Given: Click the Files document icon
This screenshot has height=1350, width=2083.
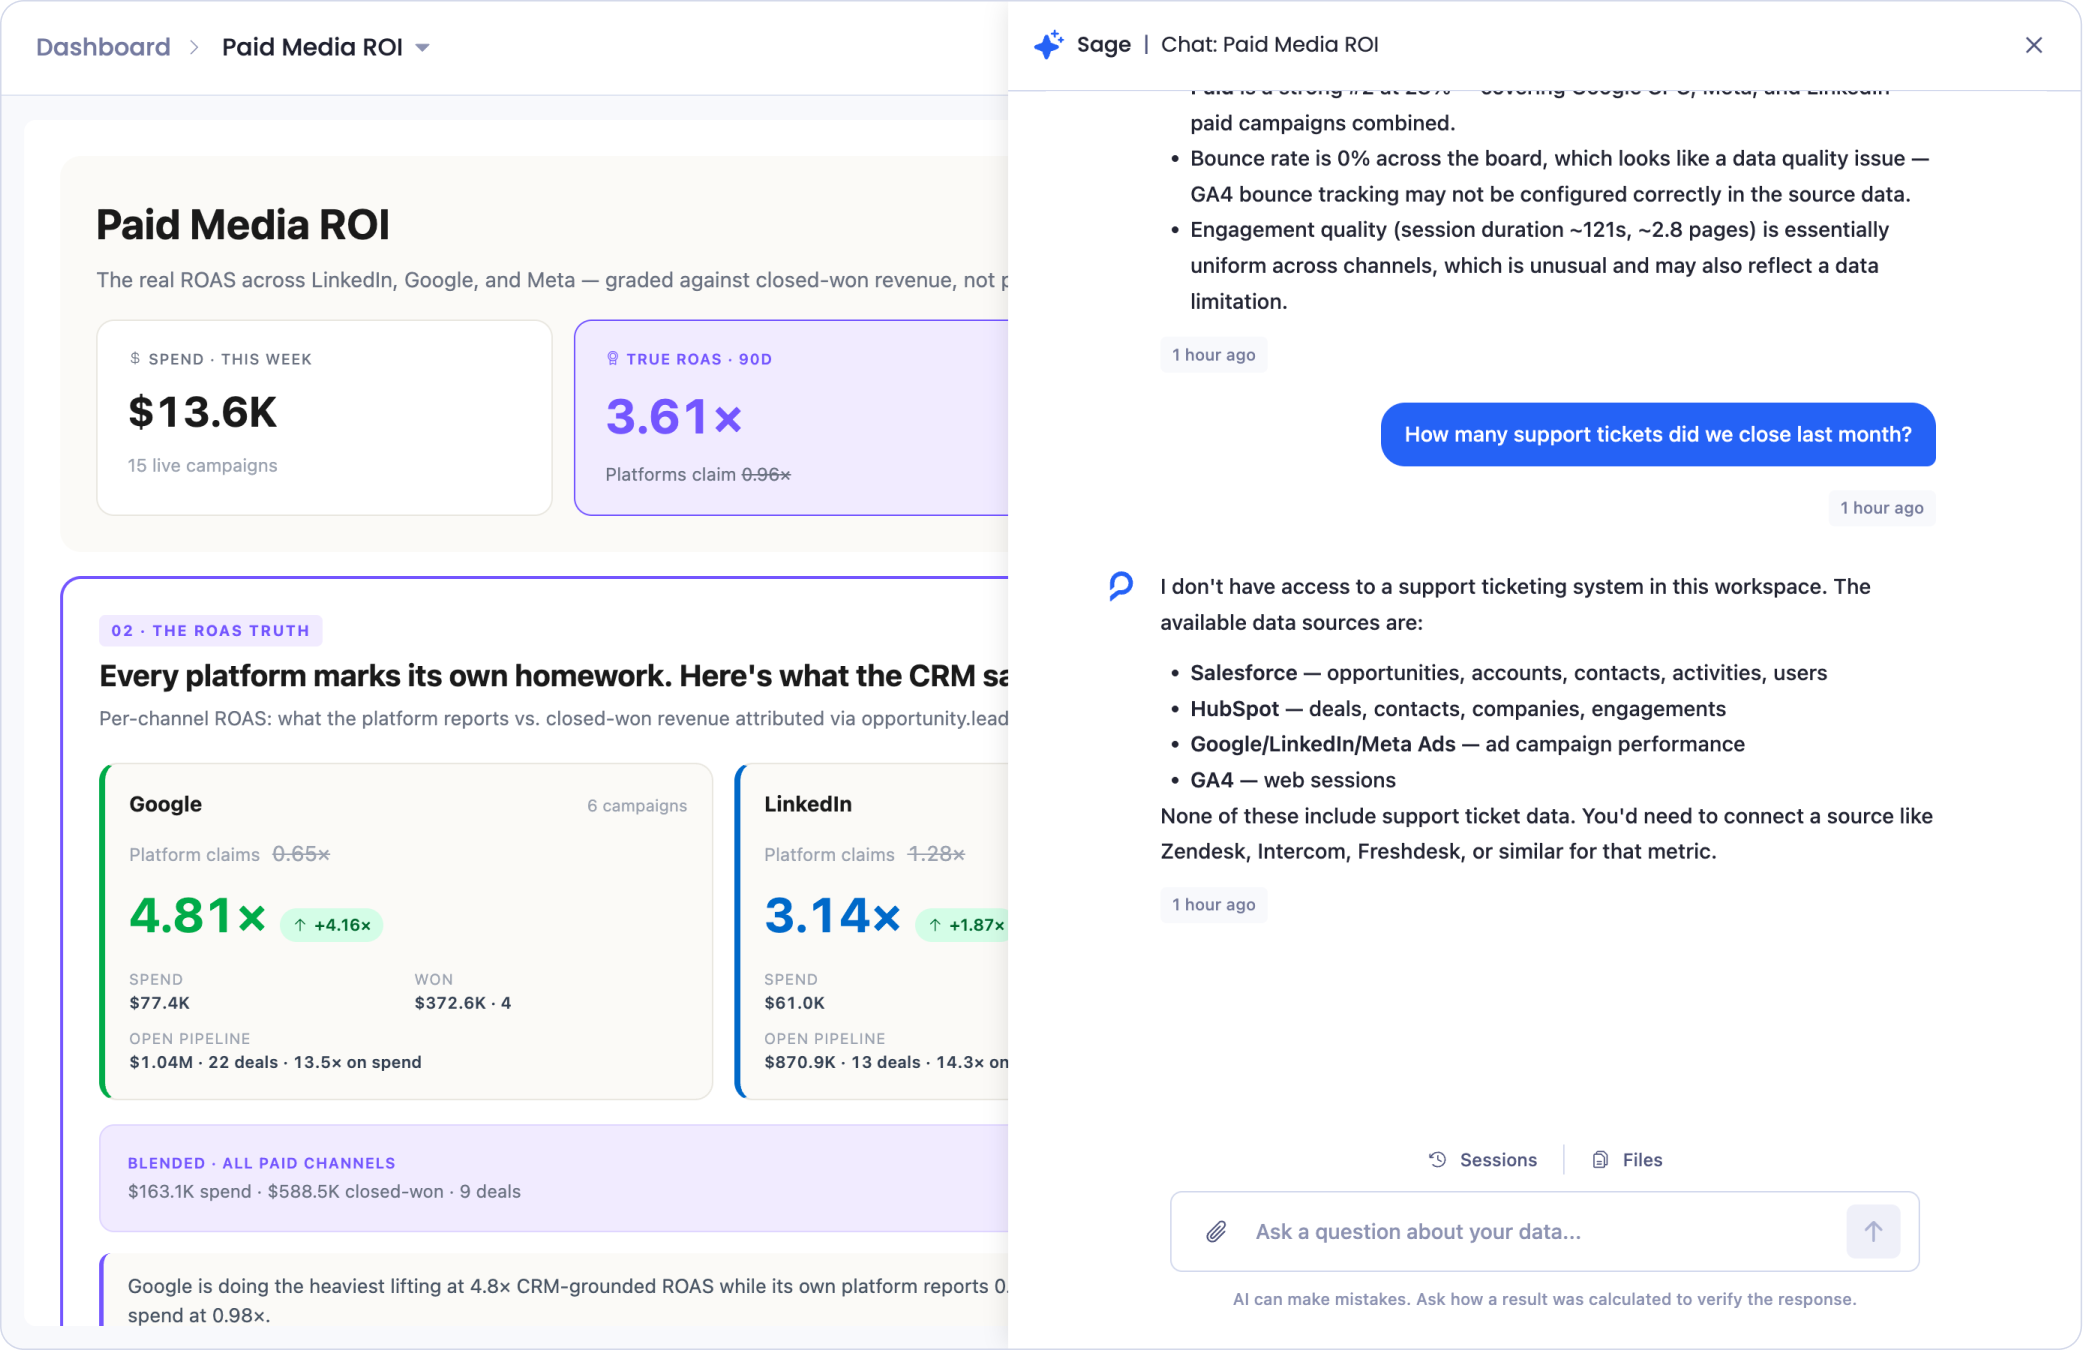Looking at the screenshot, I should (x=1600, y=1160).
